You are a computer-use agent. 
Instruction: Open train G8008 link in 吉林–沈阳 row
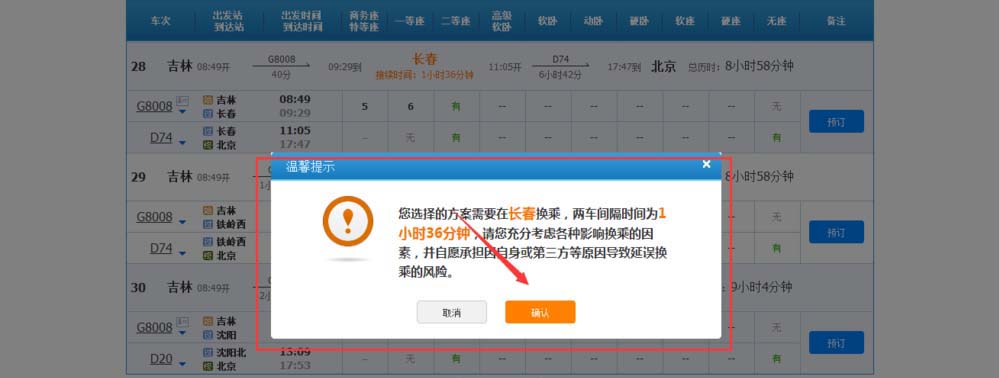pyautogui.click(x=154, y=328)
